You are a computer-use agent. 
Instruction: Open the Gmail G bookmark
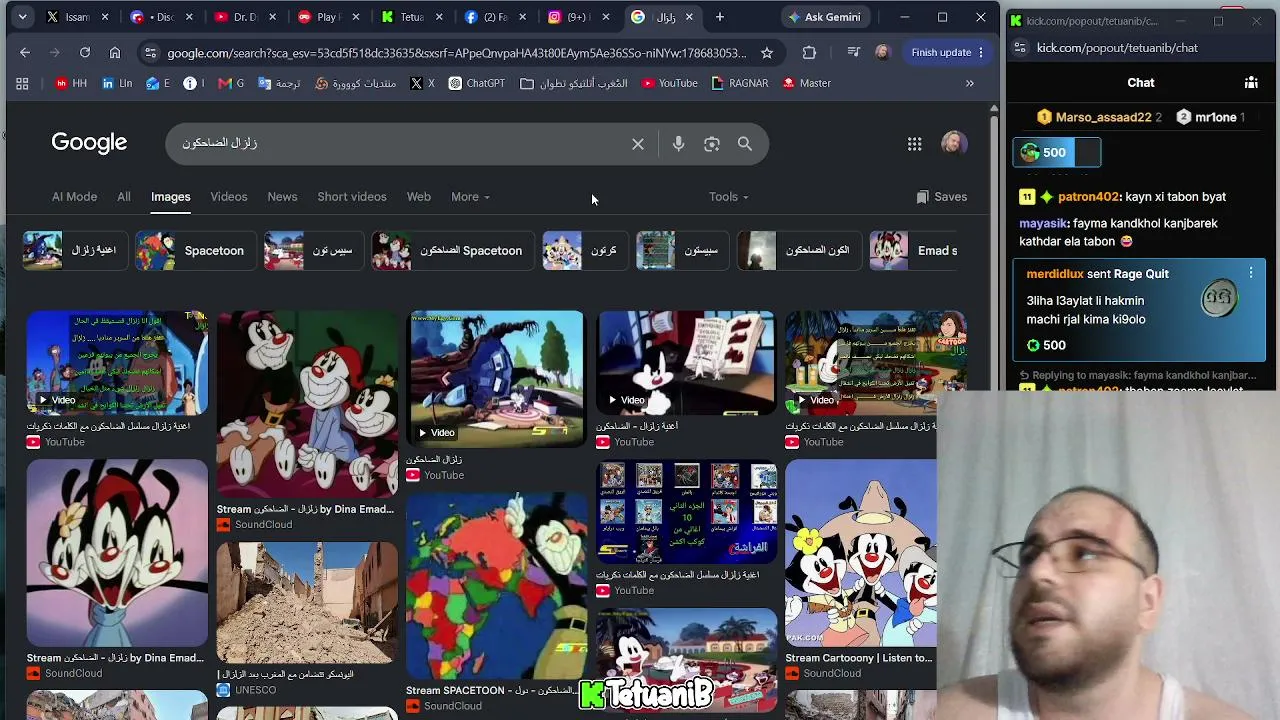[231, 83]
